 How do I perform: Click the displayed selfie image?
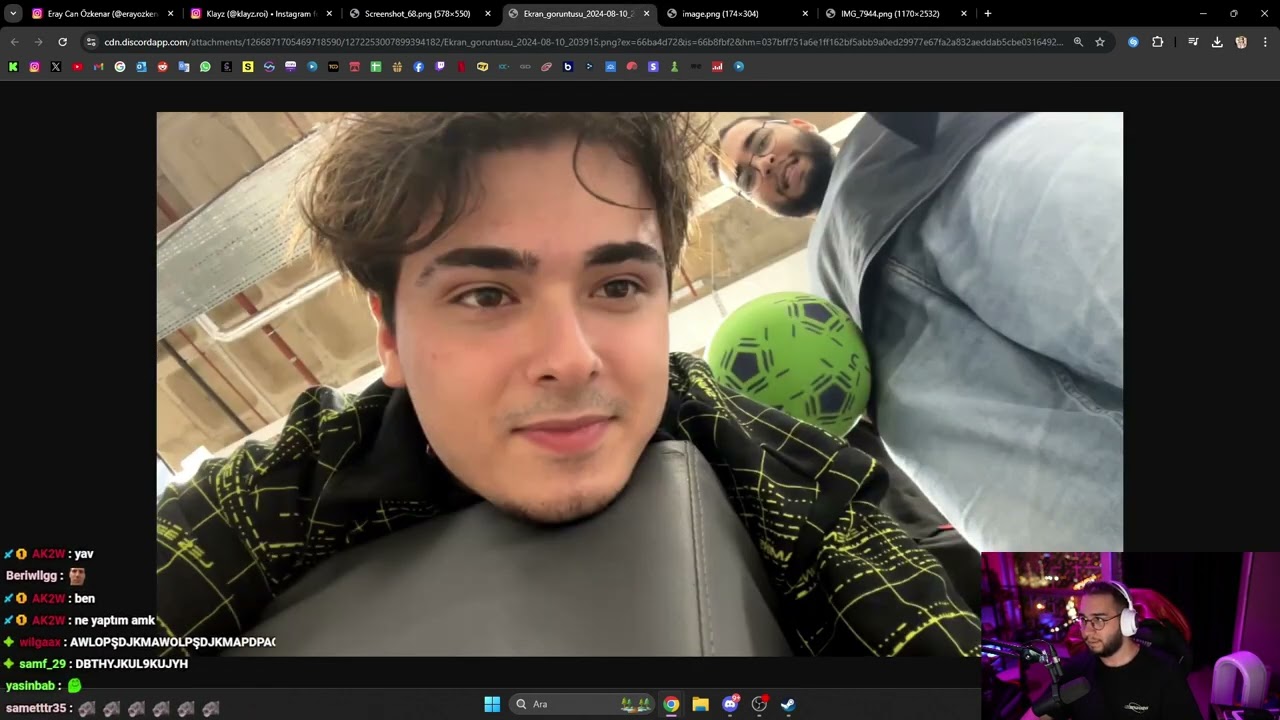pyautogui.click(x=640, y=384)
